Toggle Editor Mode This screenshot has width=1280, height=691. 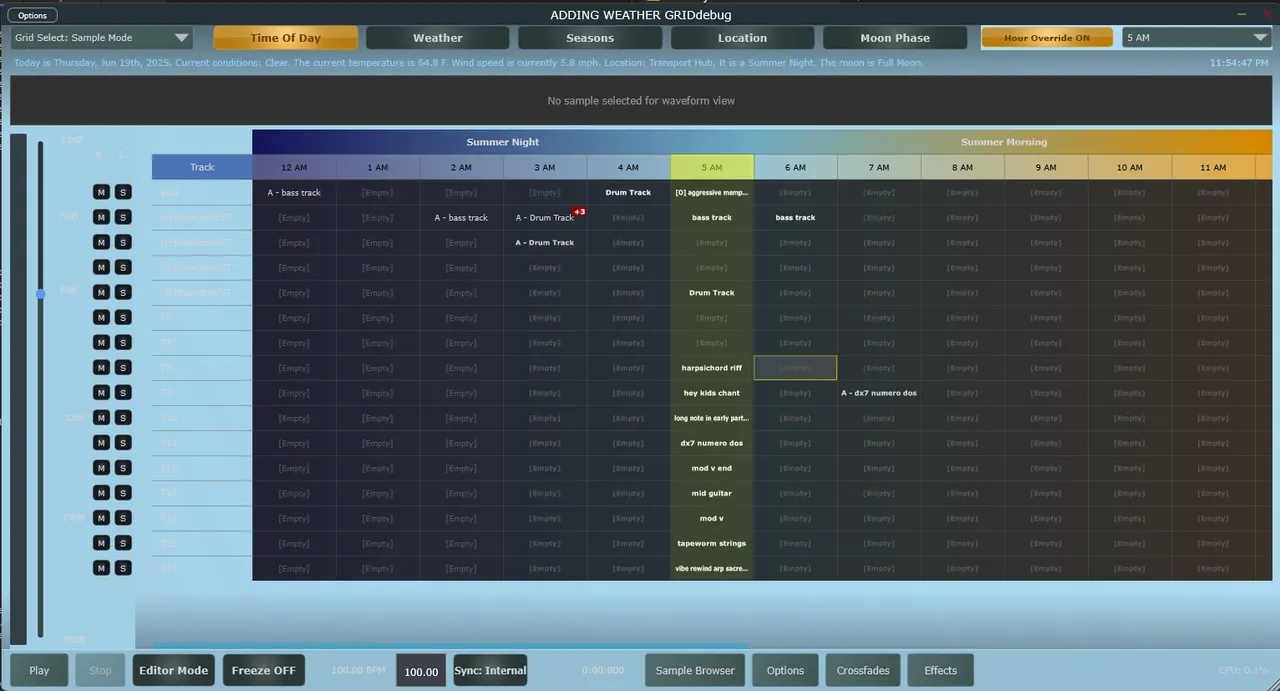[x=173, y=670]
